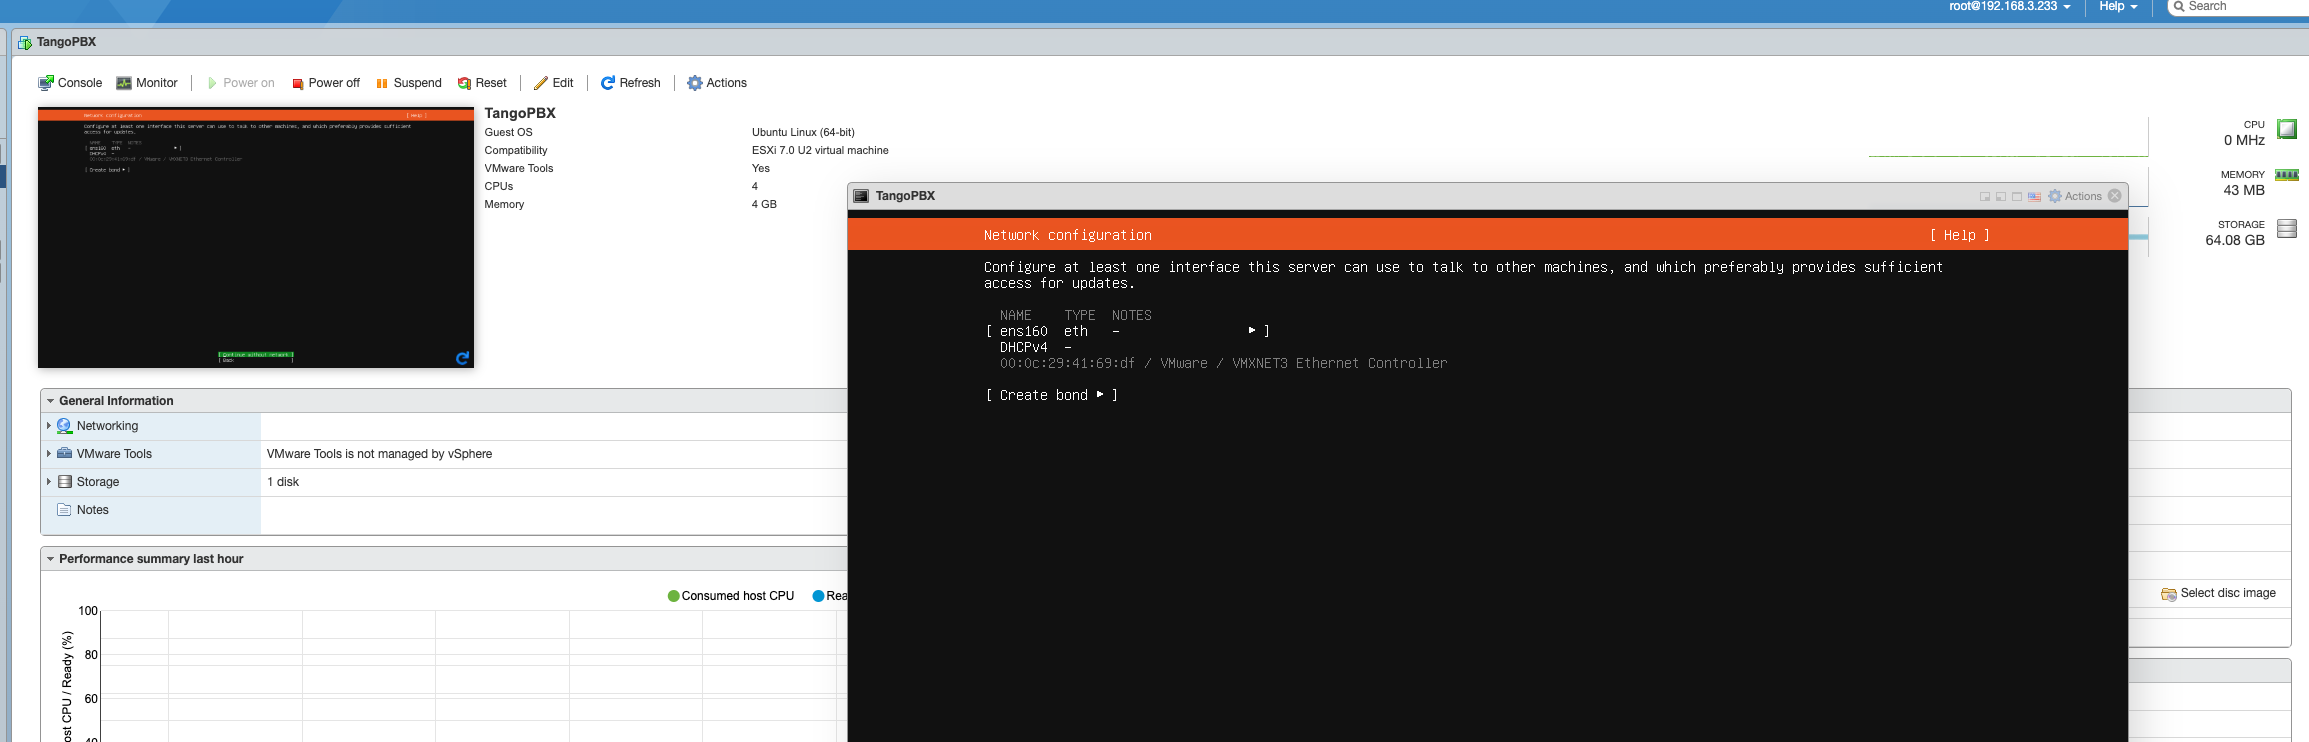Click the green MEMORY module icon

[x=2287, y=175]
